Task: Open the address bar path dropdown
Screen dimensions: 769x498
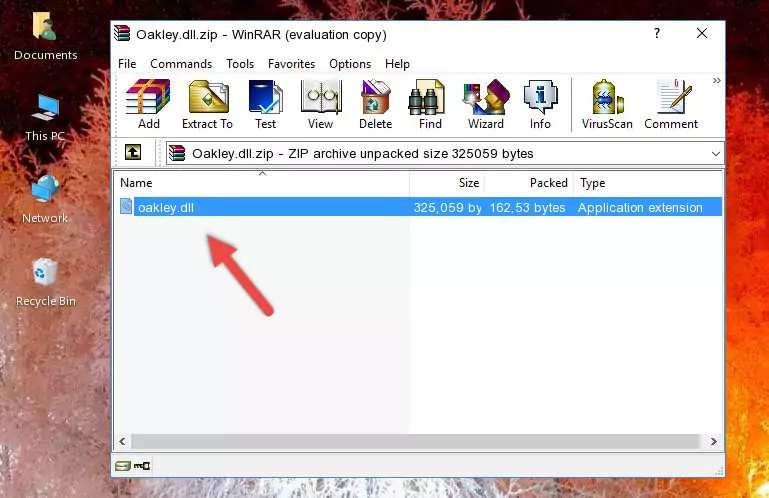Action: pos(716,154)
